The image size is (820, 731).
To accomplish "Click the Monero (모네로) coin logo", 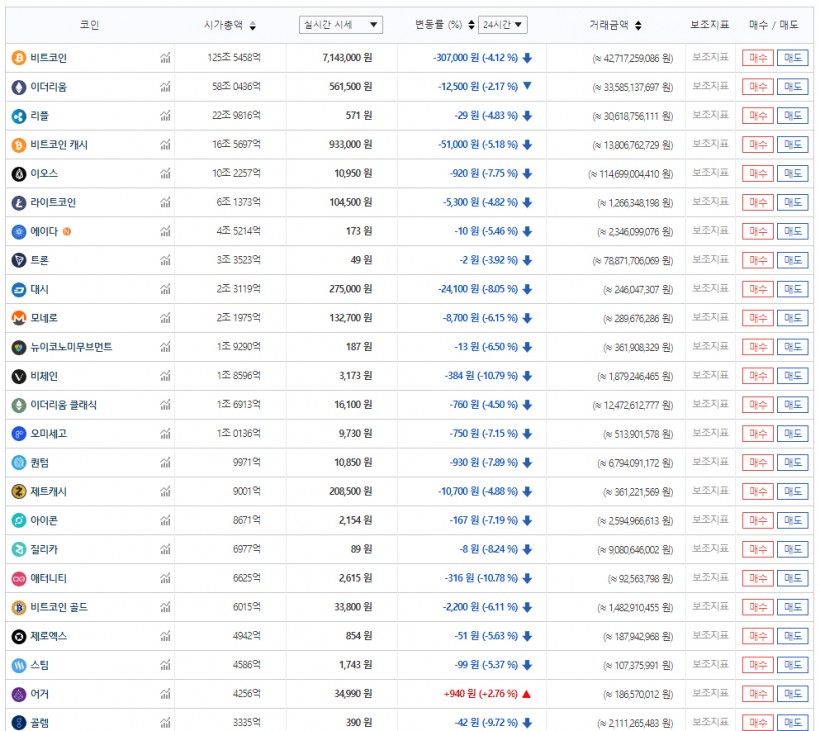I will (x=19, y=318).
